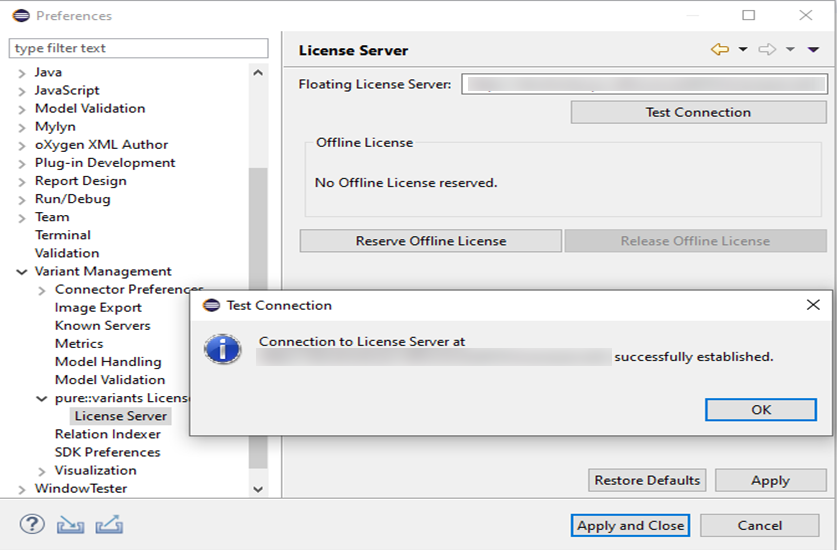This screenshot has height=550, width=837.
Task: Select WindowTester tree item
Action: (x=81, y=489)
